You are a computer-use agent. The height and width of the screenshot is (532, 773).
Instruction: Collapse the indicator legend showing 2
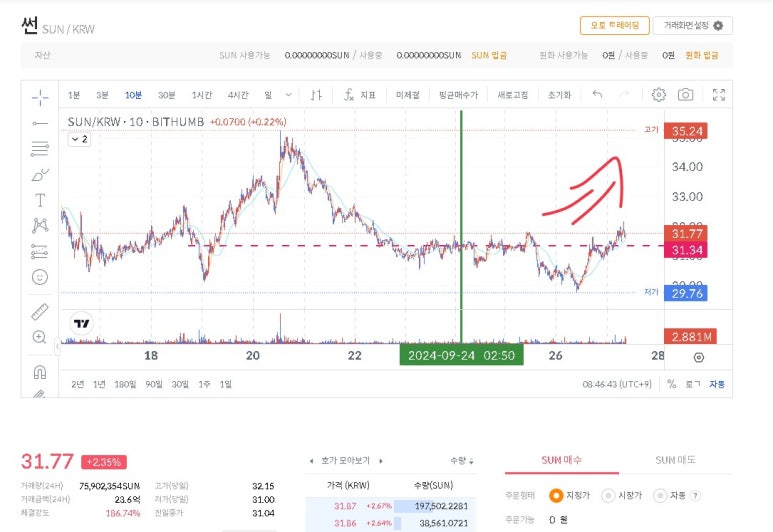[x=79, y=140]
